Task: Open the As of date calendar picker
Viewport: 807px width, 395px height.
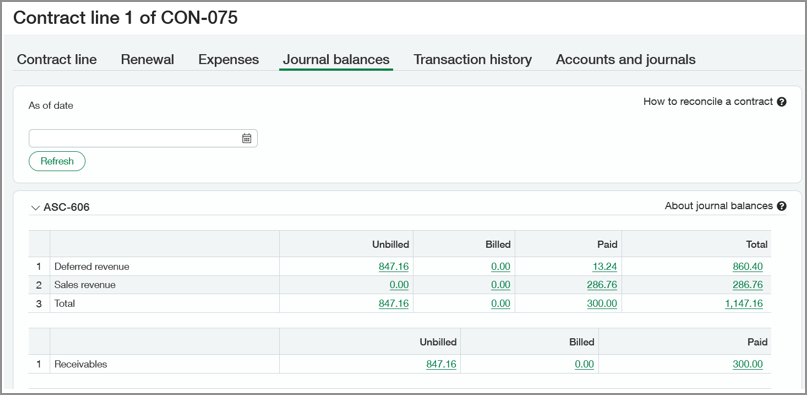Action: (247, 138)
